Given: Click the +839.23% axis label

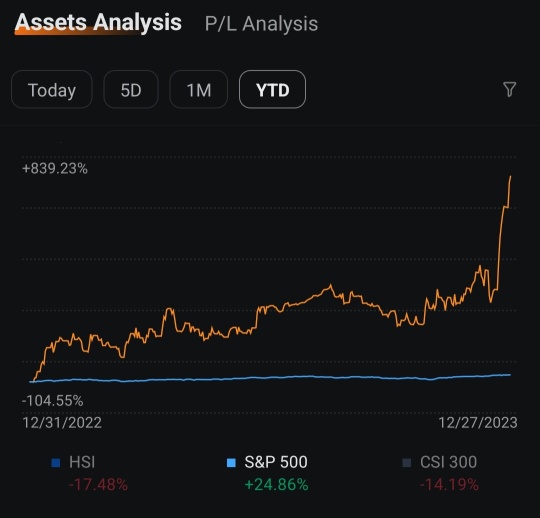Looking at the screenshot, I should [x=55, y=169].
